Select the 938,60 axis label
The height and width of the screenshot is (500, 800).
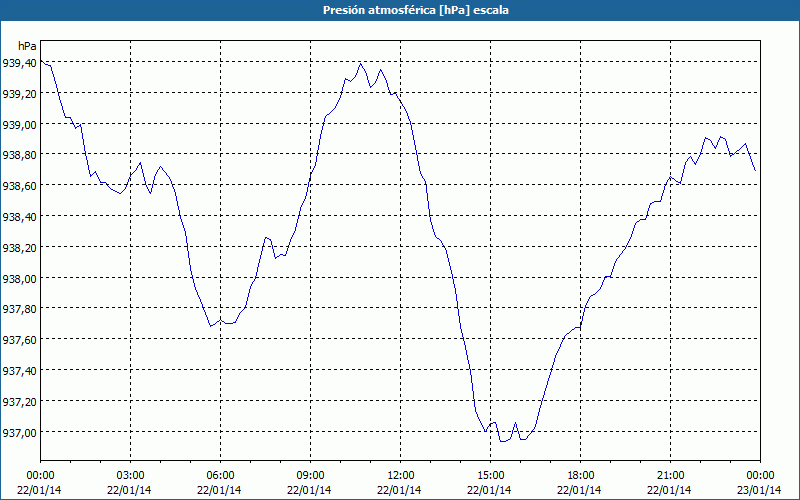[19, 186]
